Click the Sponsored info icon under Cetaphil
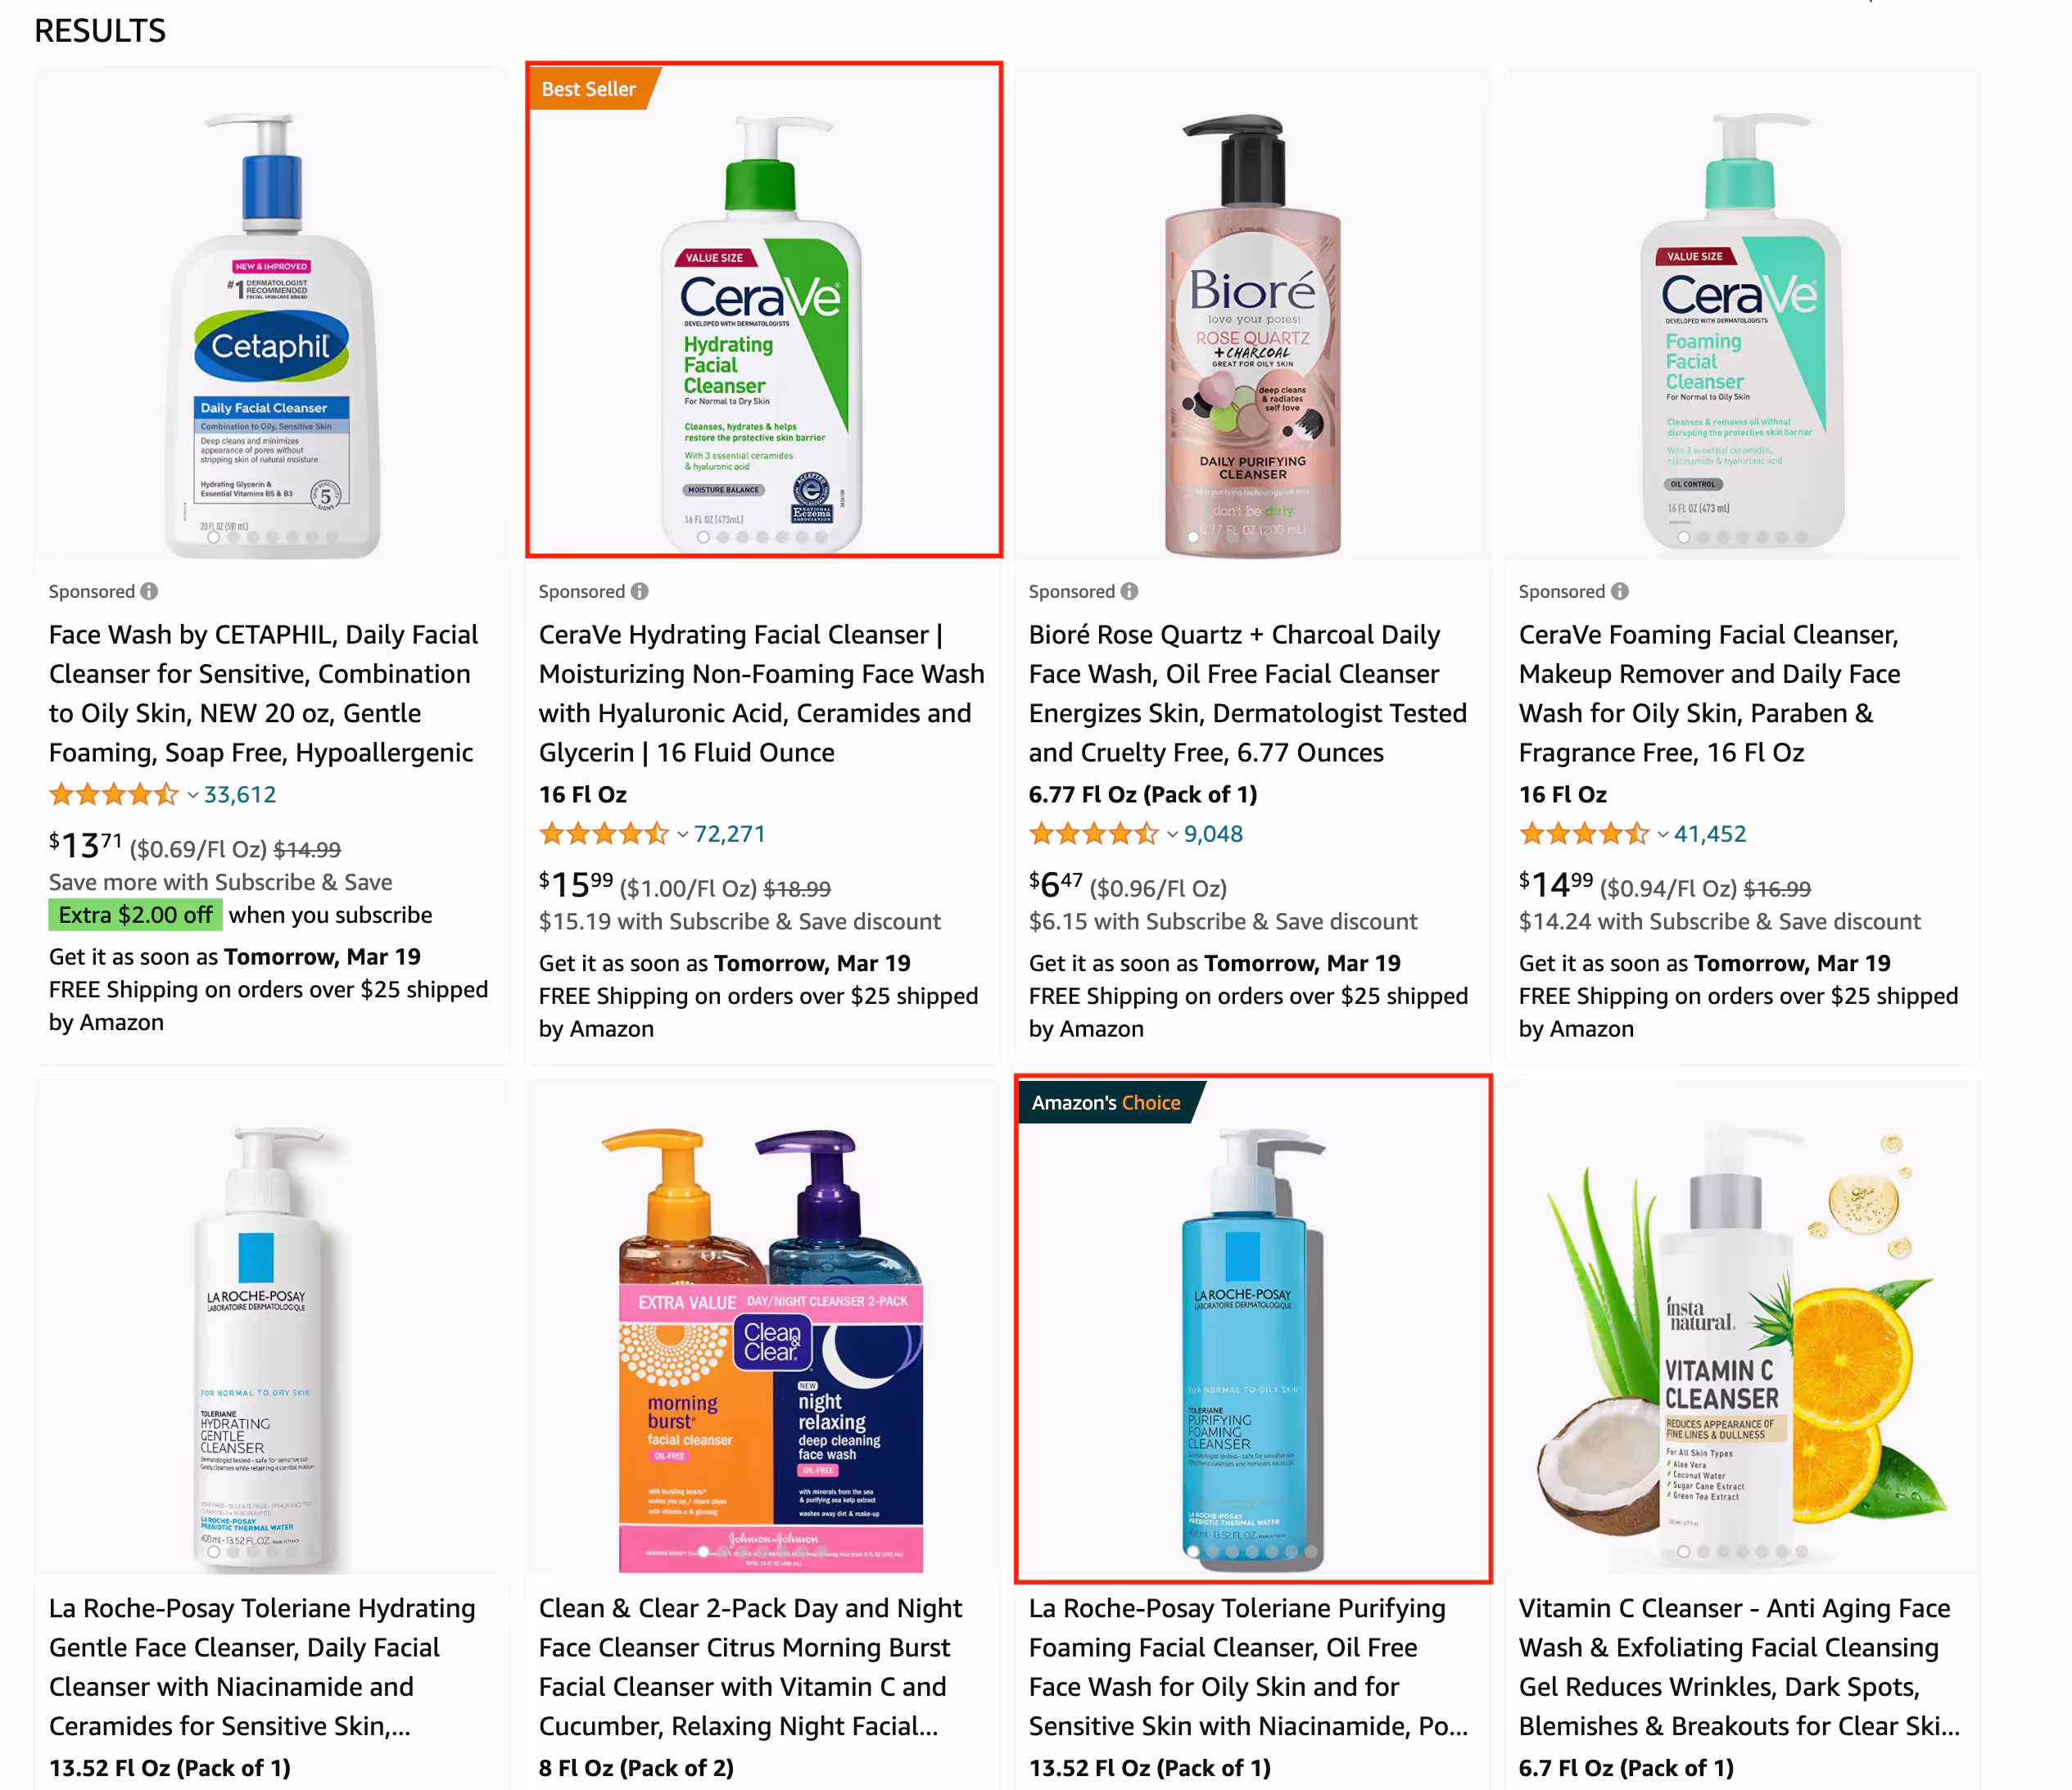This screenshot has height=1790, width=2072. click(149, 591)
